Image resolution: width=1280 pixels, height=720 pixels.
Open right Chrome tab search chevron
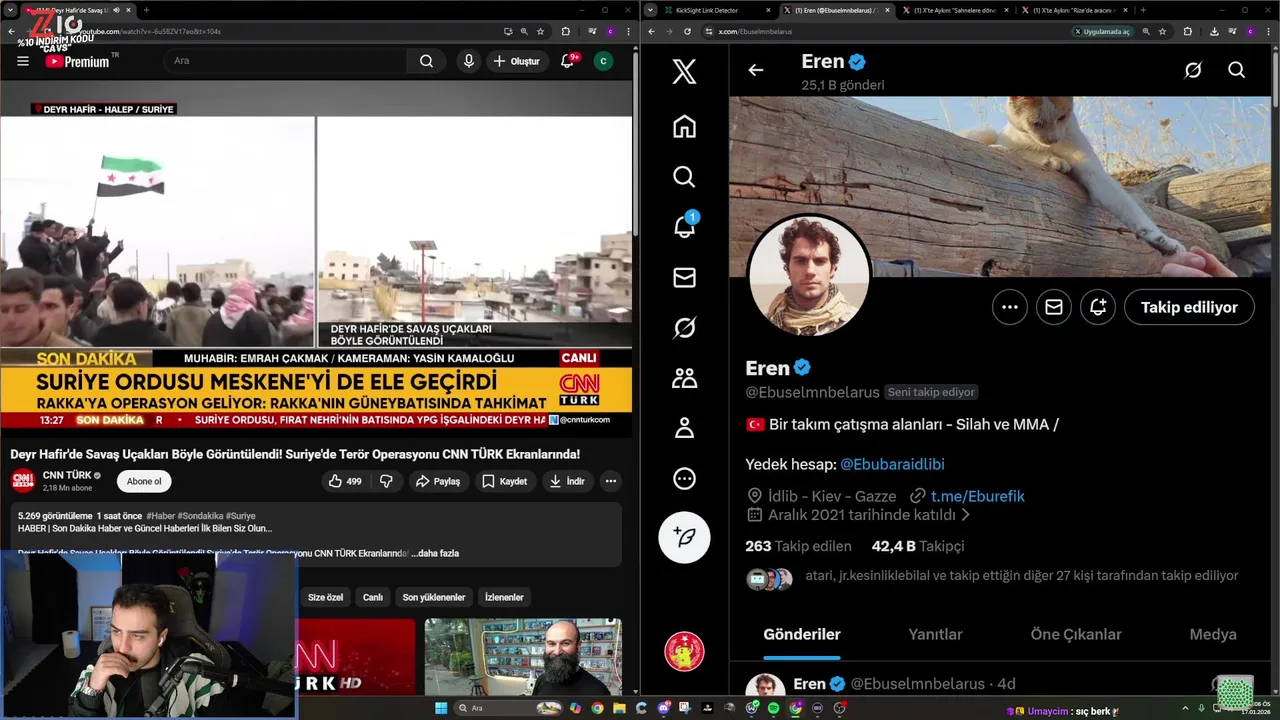(x=651, y=10)
